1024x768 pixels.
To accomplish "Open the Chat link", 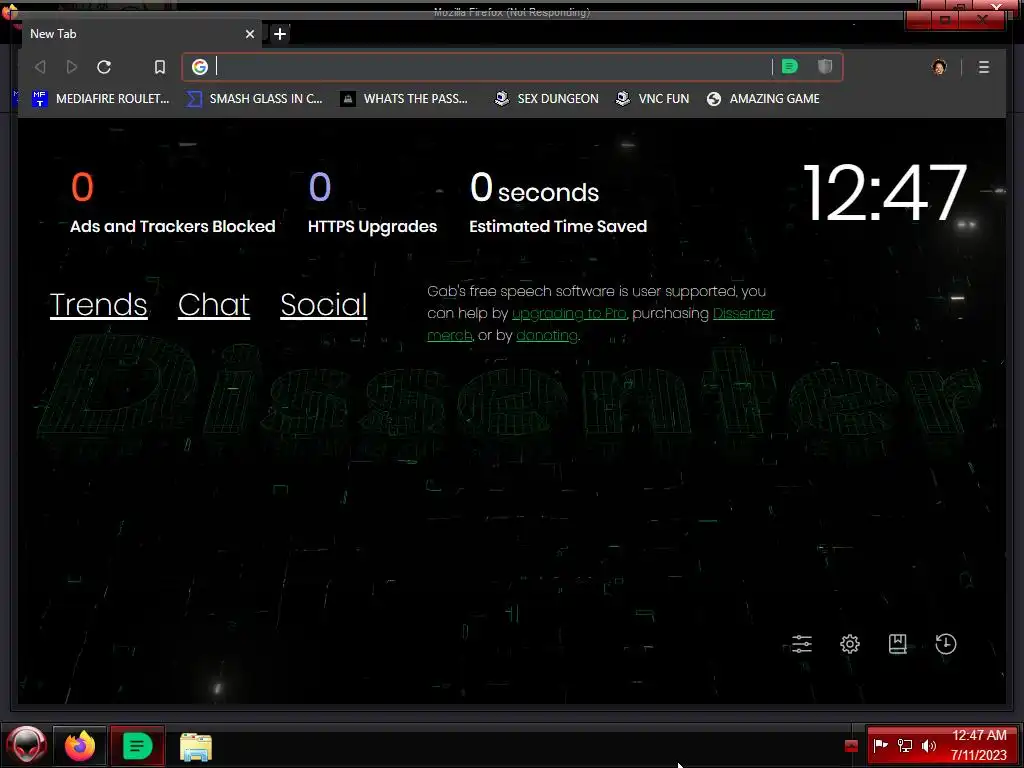I will coord(214,304).
